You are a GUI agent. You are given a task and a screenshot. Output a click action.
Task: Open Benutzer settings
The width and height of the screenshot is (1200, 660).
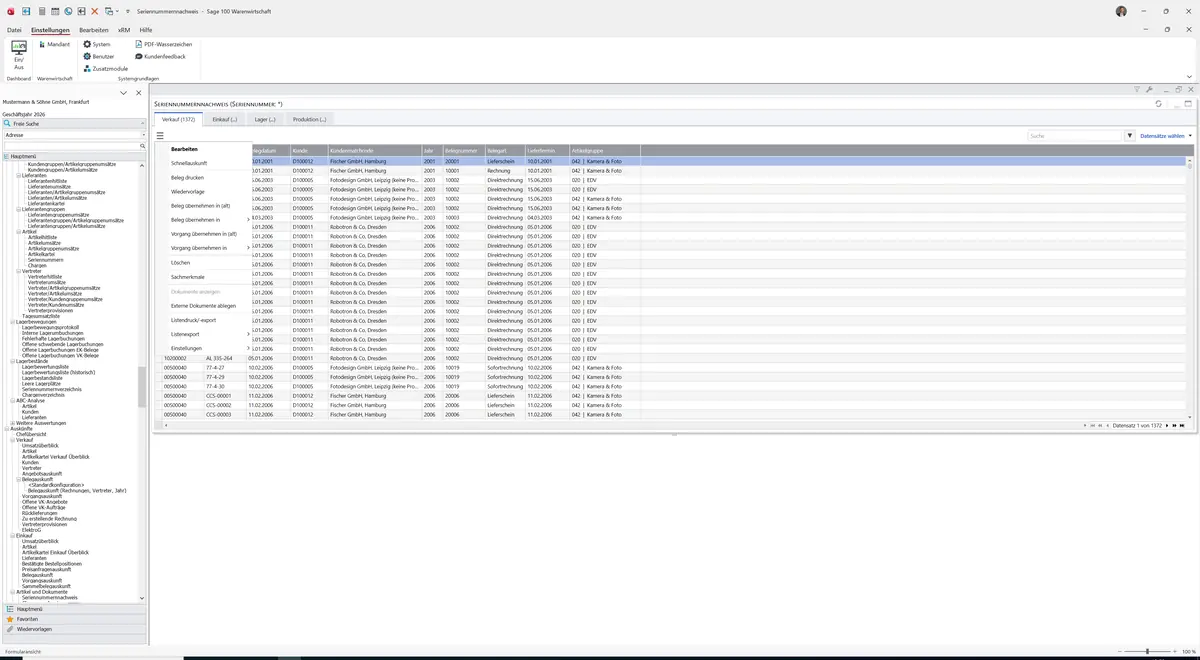(98, 57)
